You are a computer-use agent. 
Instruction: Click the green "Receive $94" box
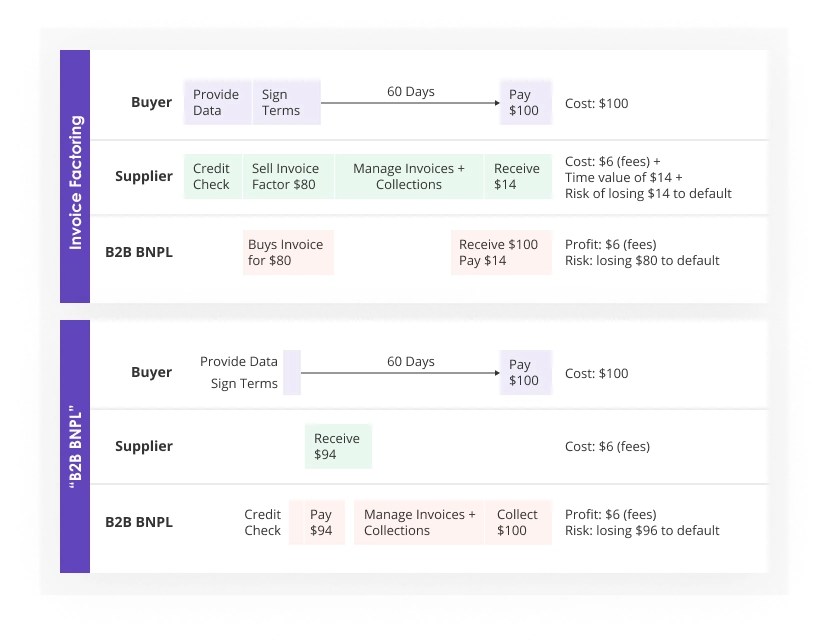click(338, 446)
